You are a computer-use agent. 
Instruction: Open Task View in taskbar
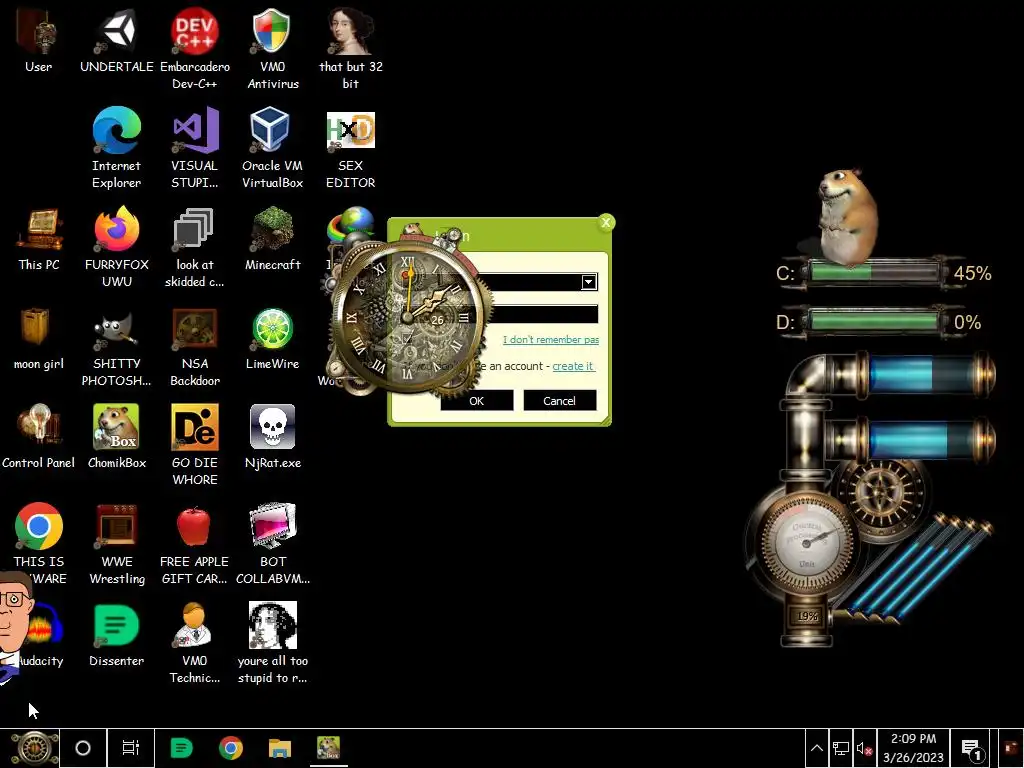[131, 748]
